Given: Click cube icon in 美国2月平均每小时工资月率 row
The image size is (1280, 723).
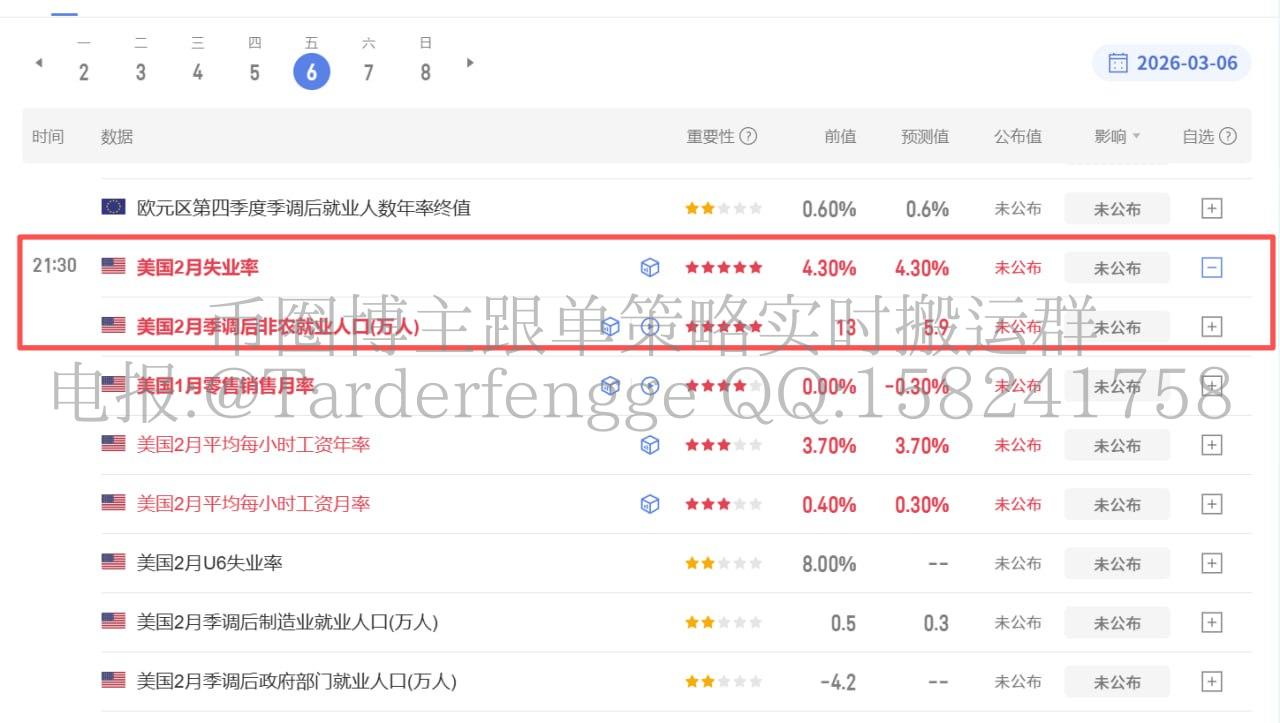Looking at the screenshot, I should coord(650,504).
